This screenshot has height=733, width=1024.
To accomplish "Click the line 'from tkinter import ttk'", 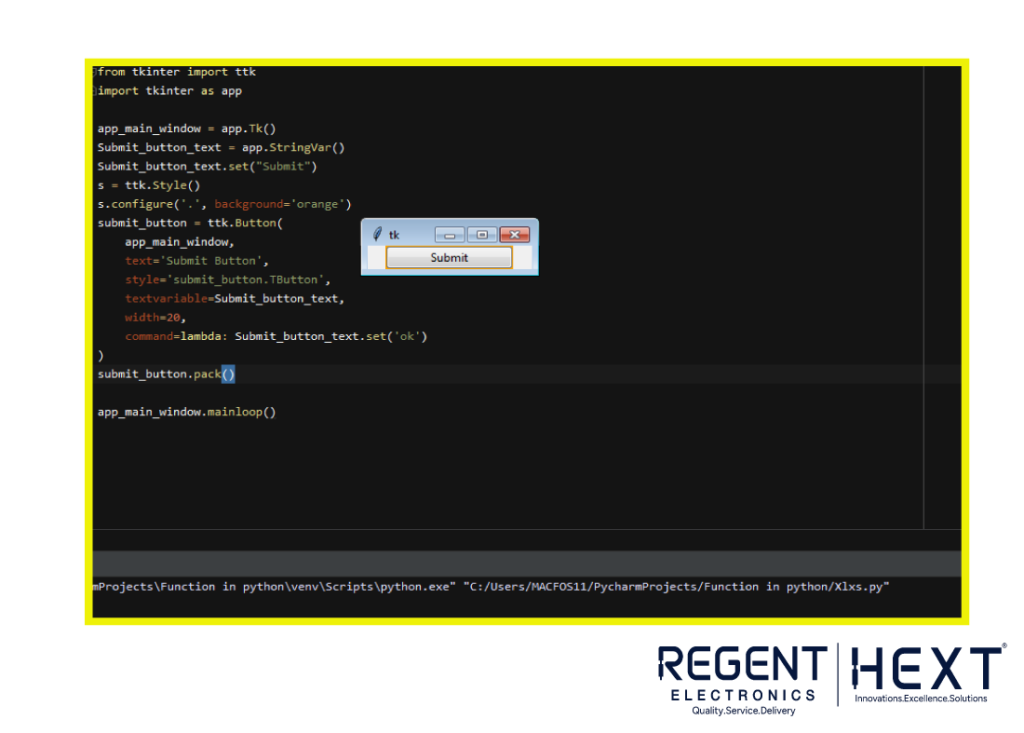I will coord(176,72).
